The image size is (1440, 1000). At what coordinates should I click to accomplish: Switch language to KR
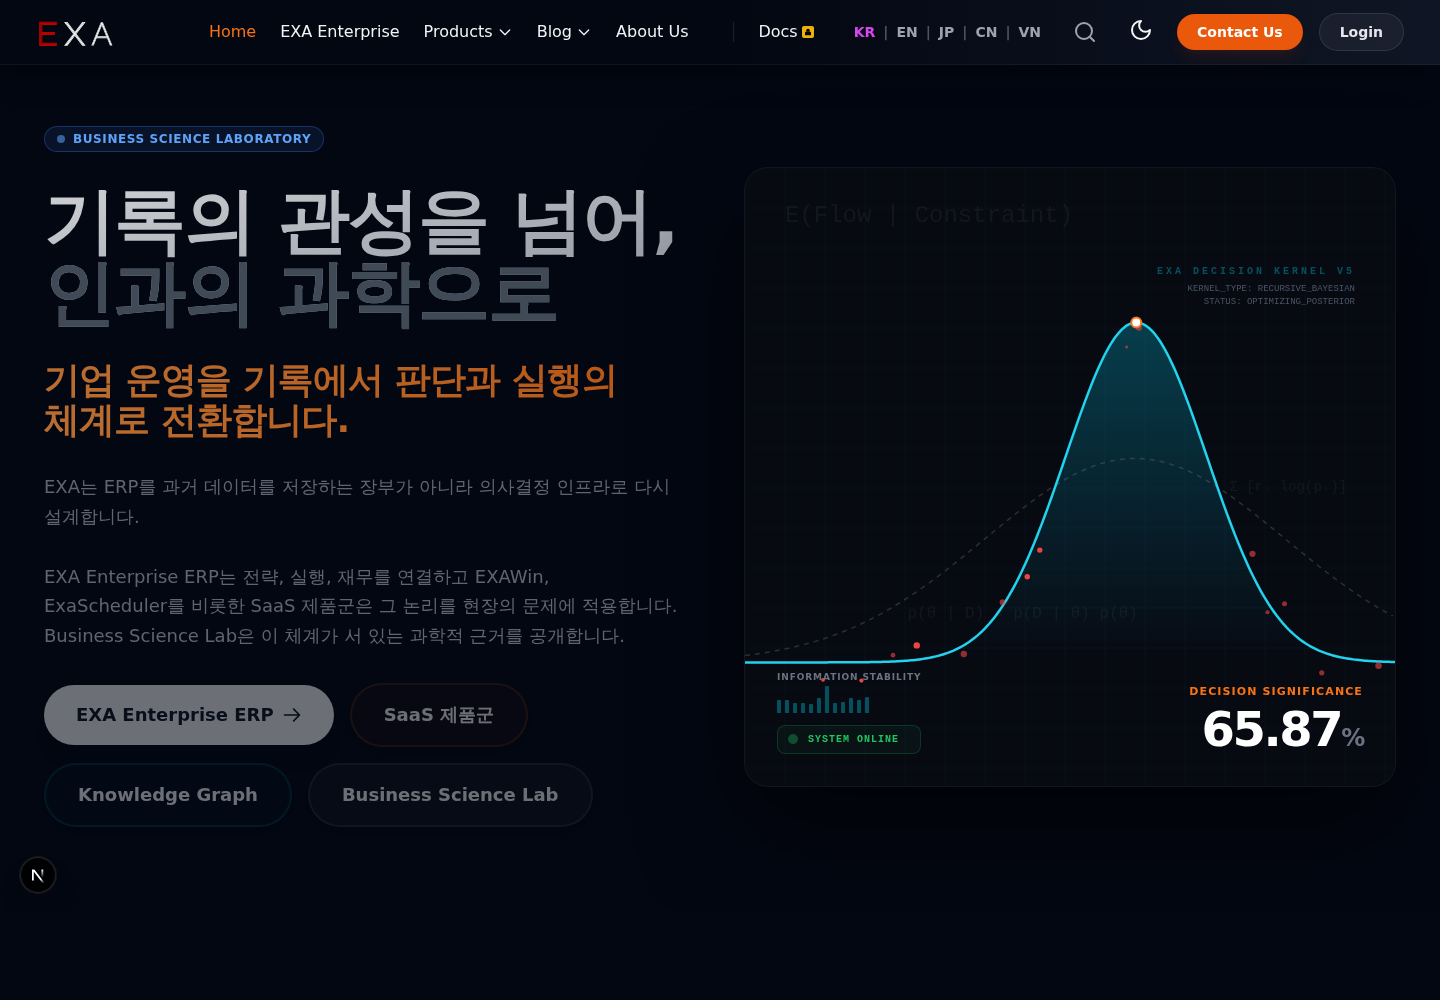click(864, 32)
